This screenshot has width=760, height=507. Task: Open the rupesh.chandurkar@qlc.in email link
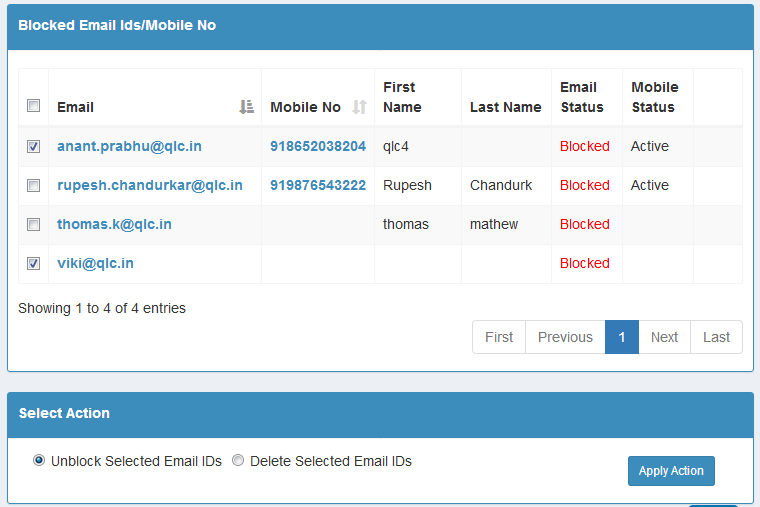(x=149, y=185)
